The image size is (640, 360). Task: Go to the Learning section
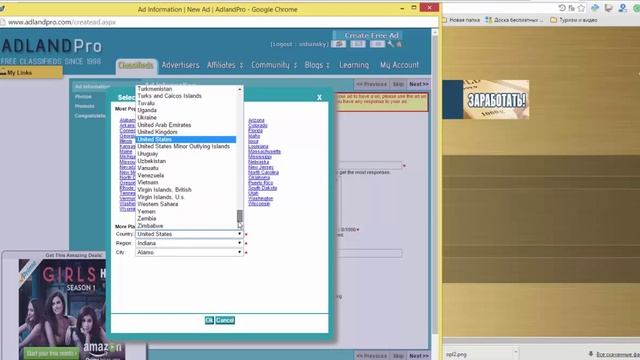click(x=354, y=65)
